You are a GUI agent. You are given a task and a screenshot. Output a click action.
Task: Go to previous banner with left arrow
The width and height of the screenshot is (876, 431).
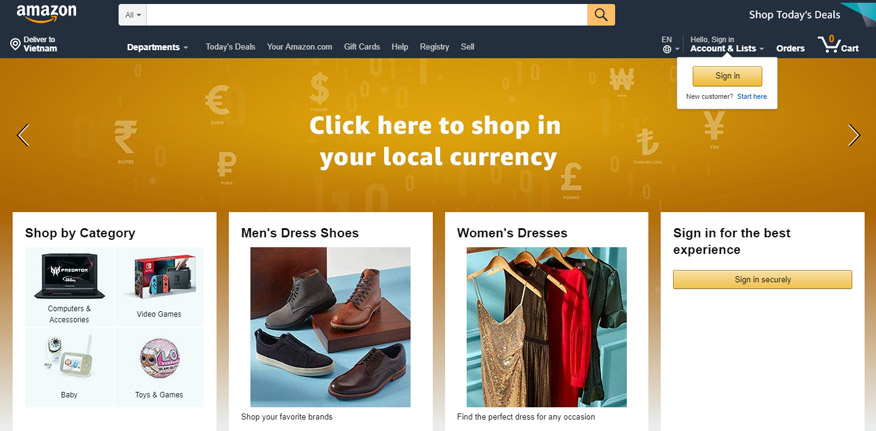pyautogui.click(x=23, y=135)
